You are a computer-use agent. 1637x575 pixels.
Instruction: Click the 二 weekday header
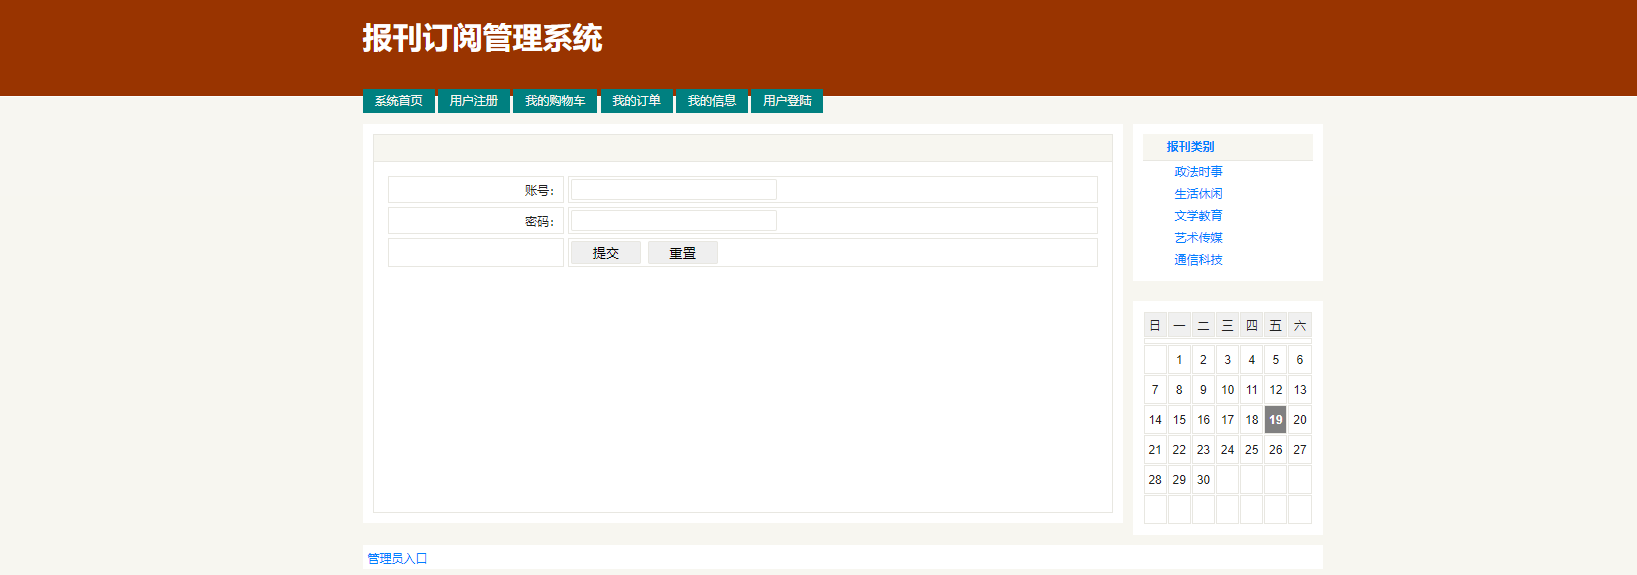point(1203,326)
